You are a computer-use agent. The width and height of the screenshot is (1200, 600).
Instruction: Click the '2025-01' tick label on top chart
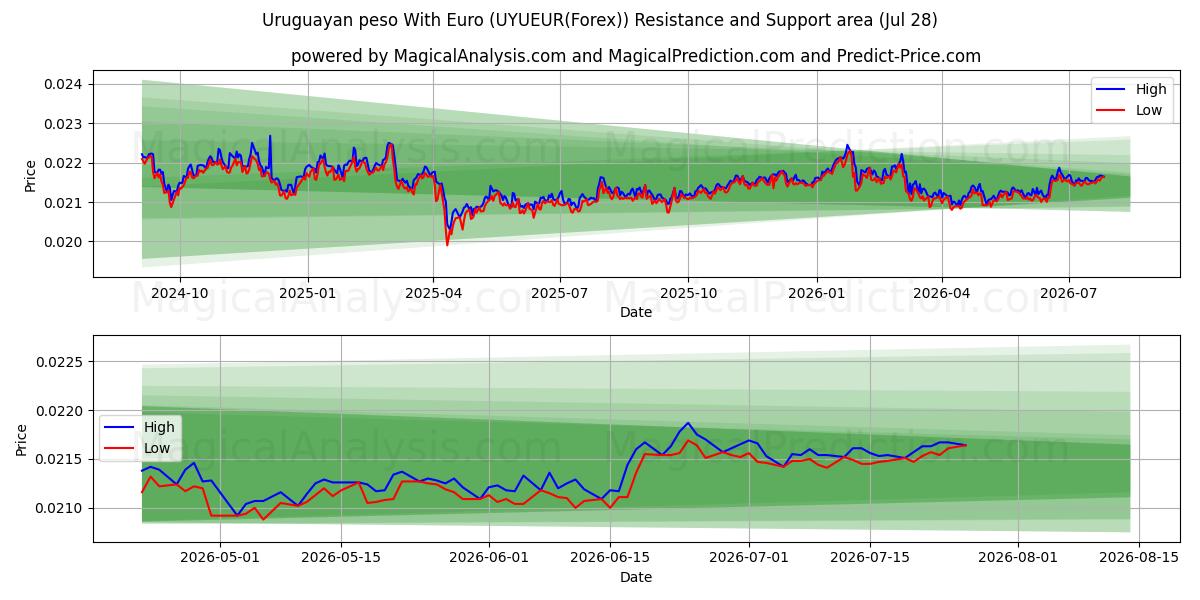pos(307,293)
